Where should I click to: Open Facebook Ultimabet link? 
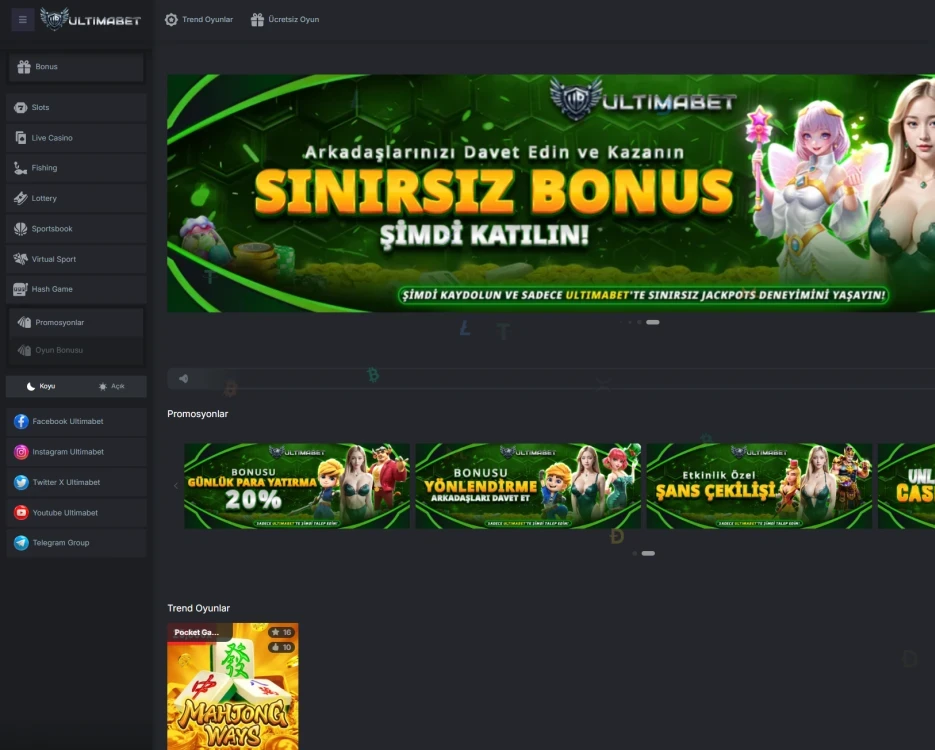click(x=76, y=422)
